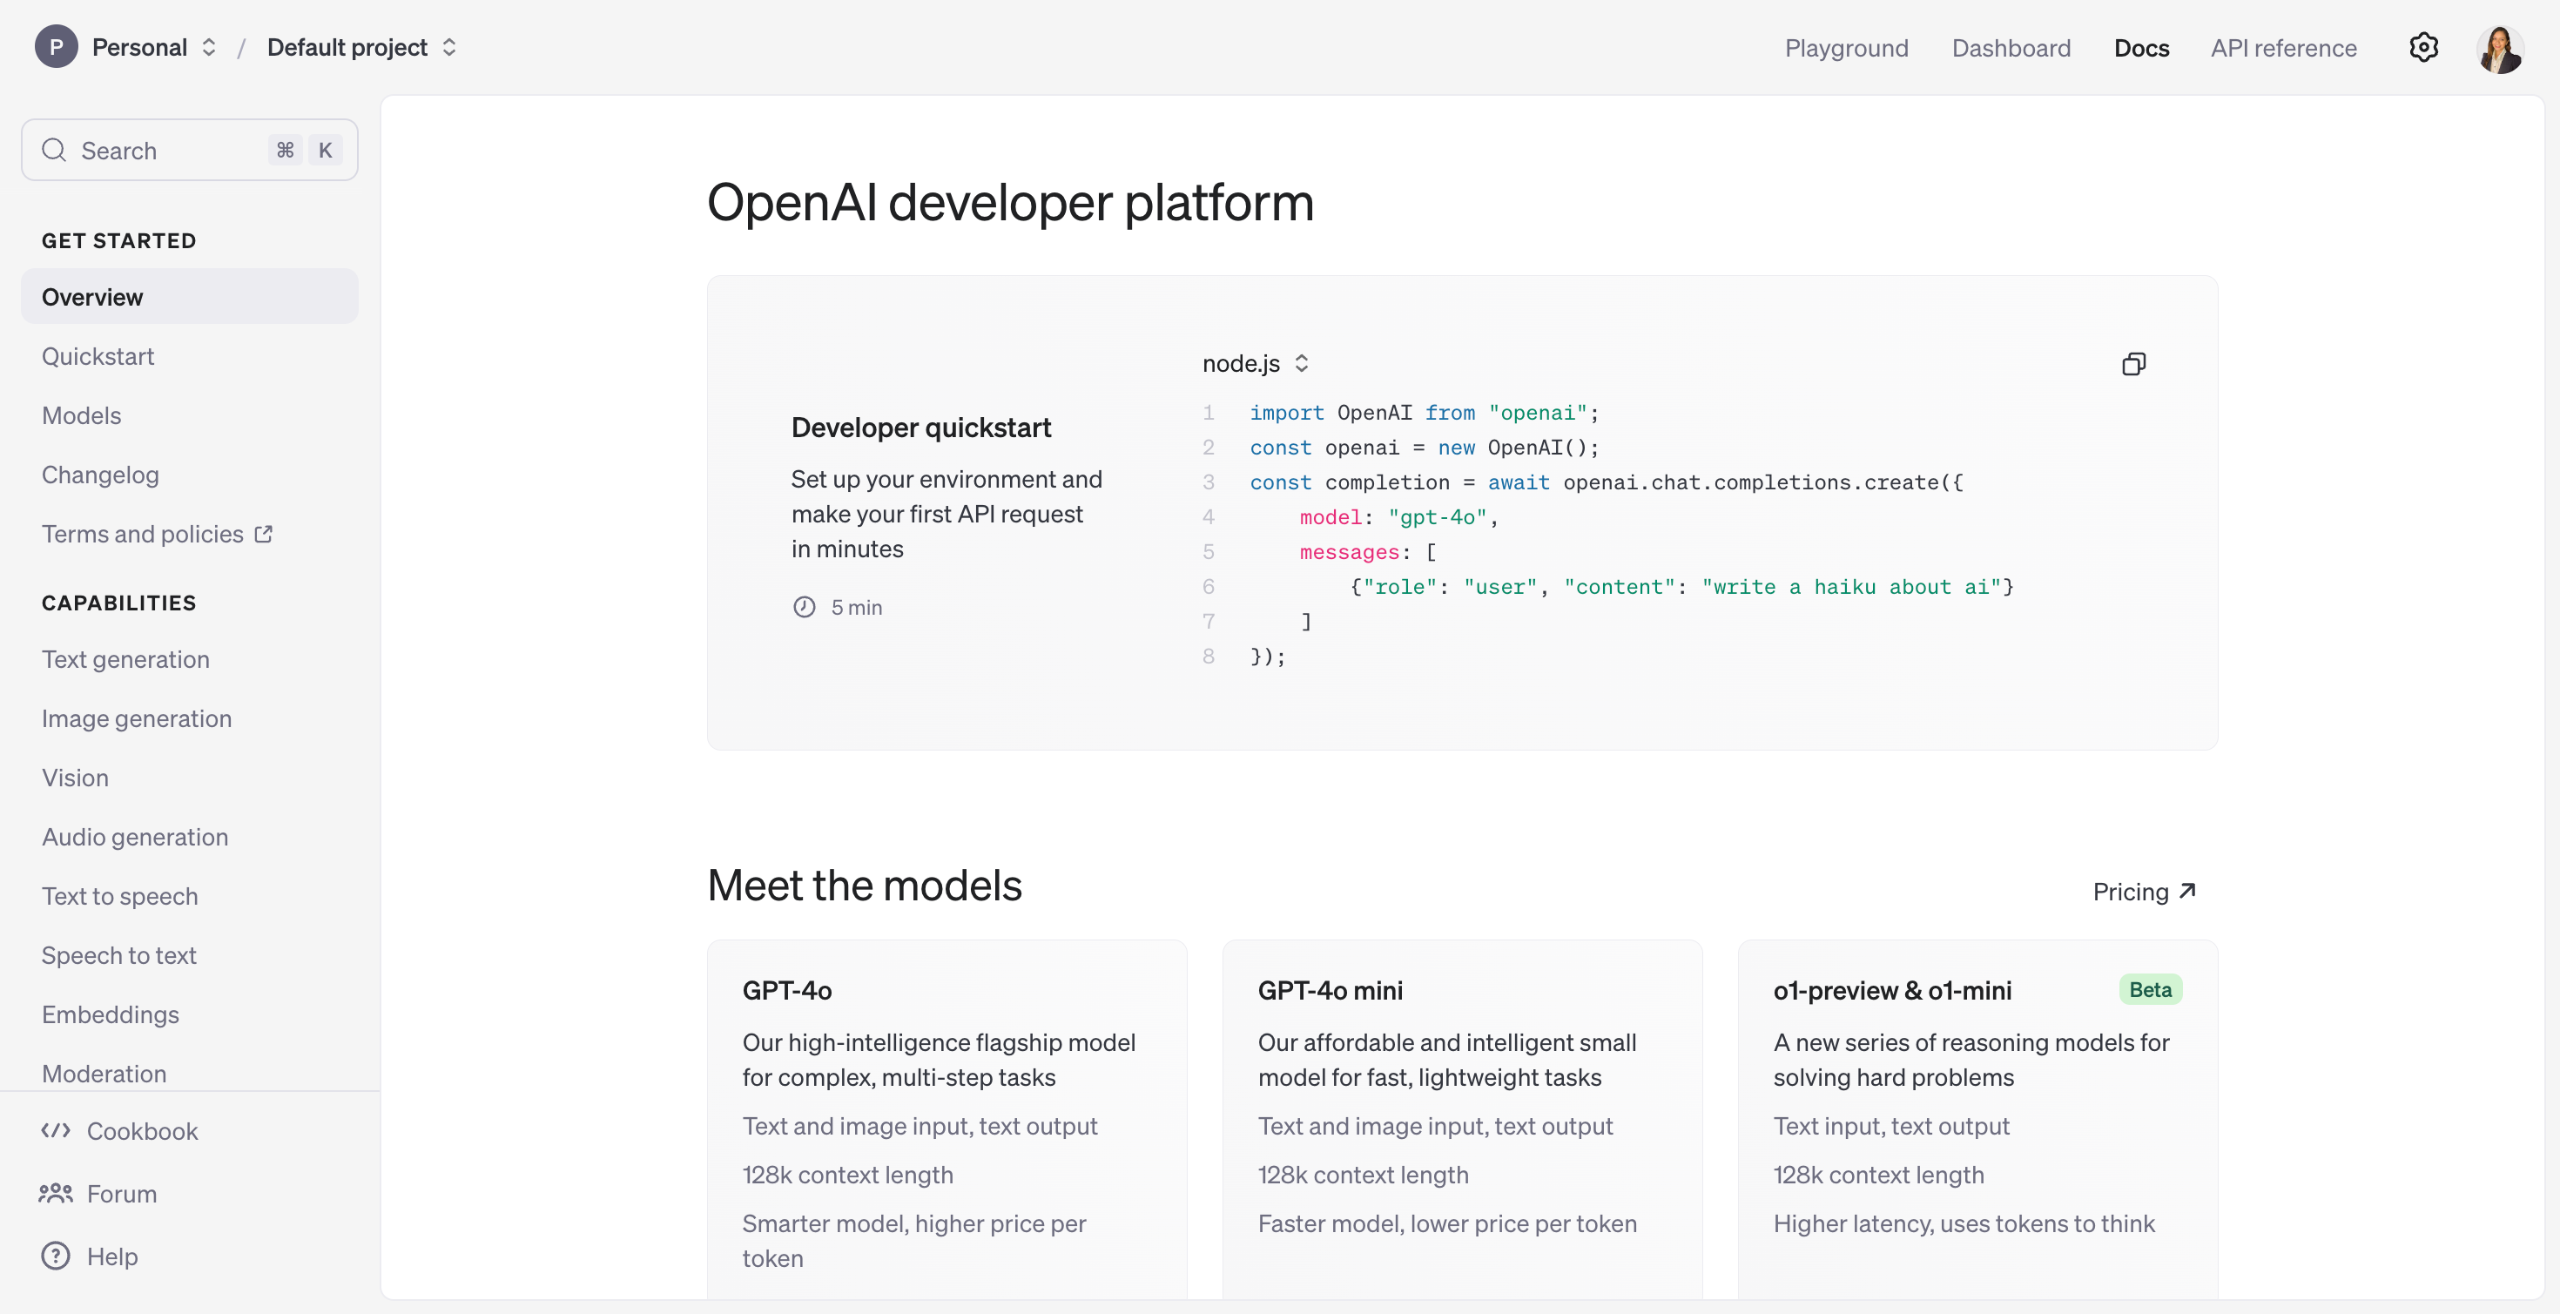Click the search magnifier icon
This screenshot has width=2560, height=1314.
(x=54, y=150)
